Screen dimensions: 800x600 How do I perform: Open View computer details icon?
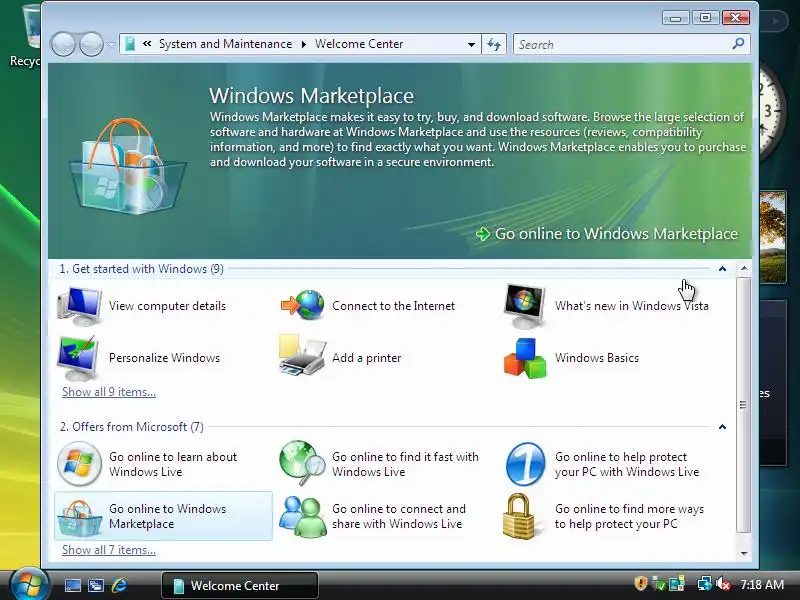point(79,306)
